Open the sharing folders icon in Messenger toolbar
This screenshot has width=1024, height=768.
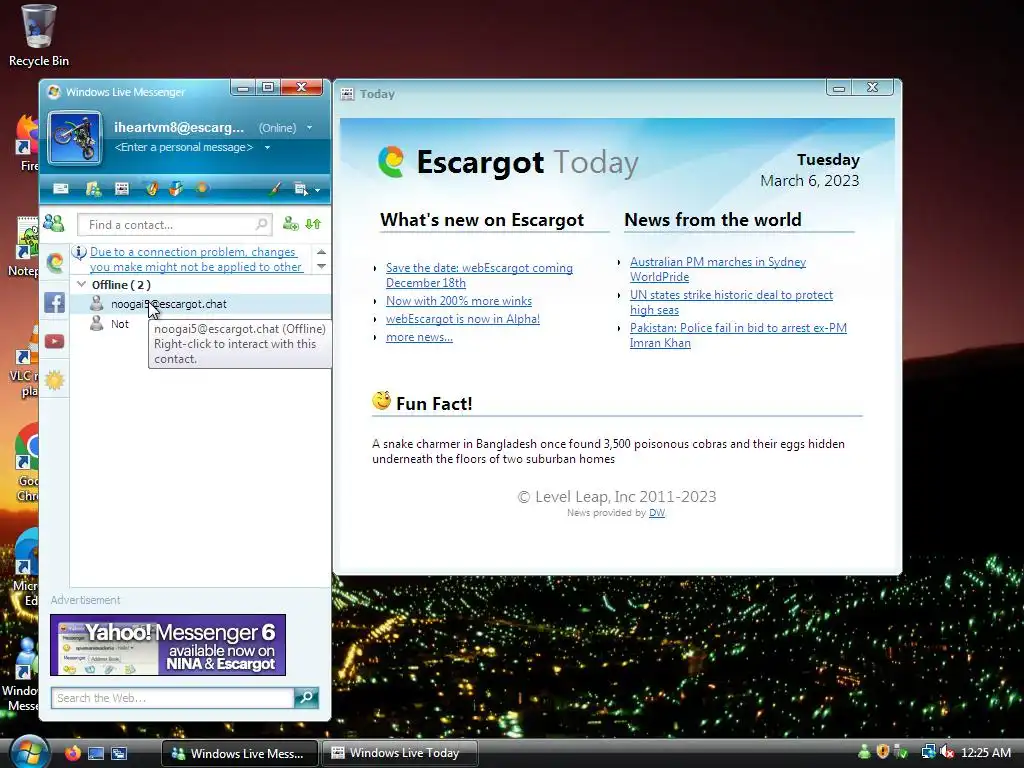[93, 189]
